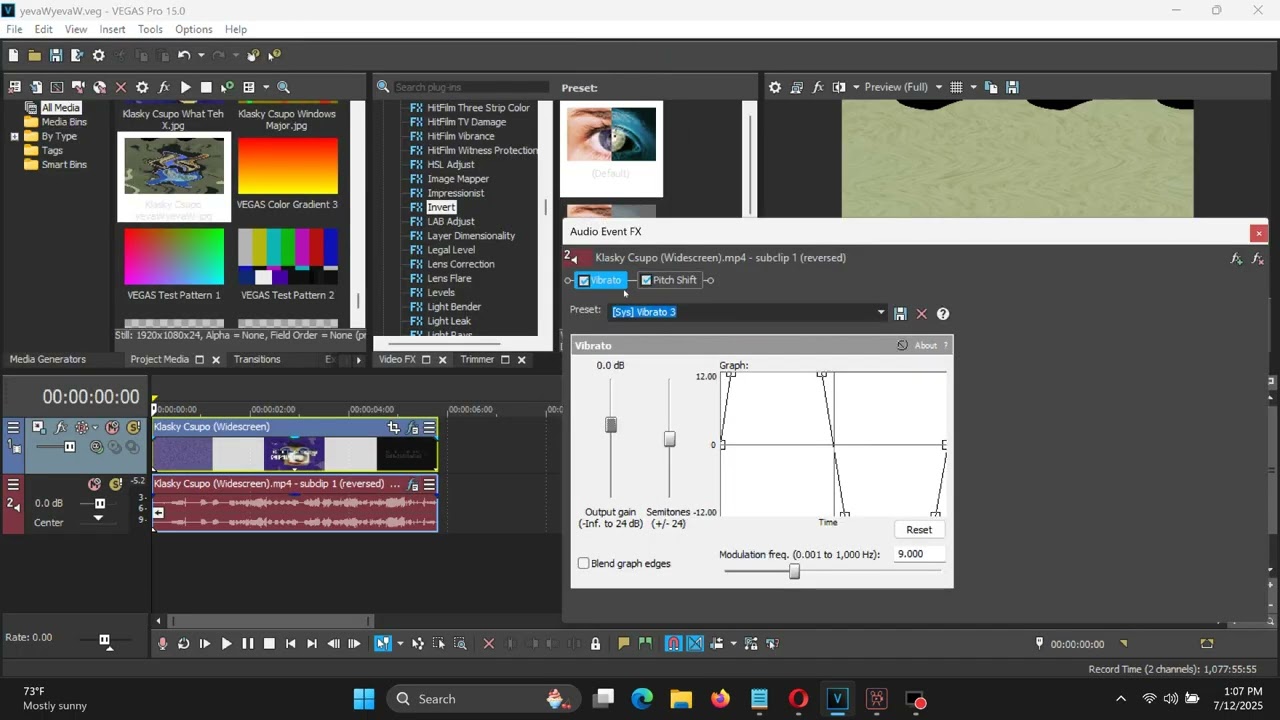Switch to the Media Generators tab
The height and width of the screenshot is (720, 1280).
[x=48, y=359]
